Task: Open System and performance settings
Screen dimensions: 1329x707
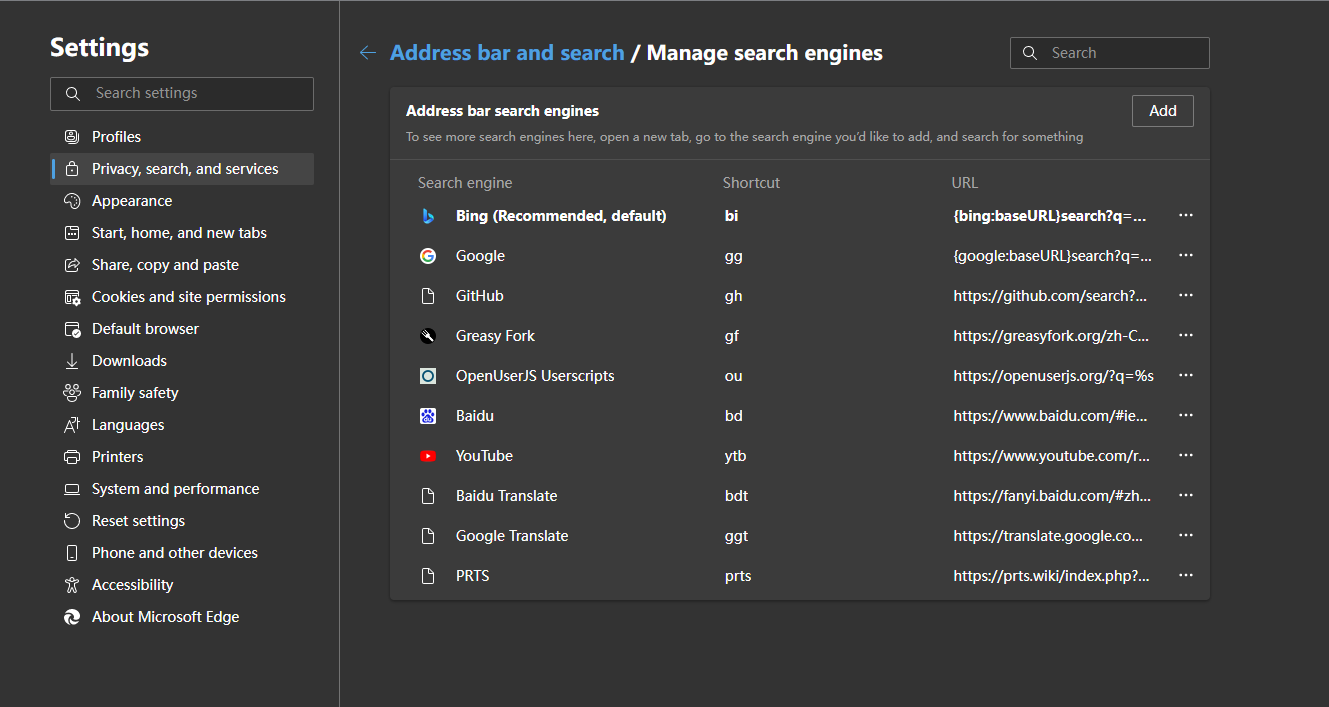Action: (x=182, y=489)
